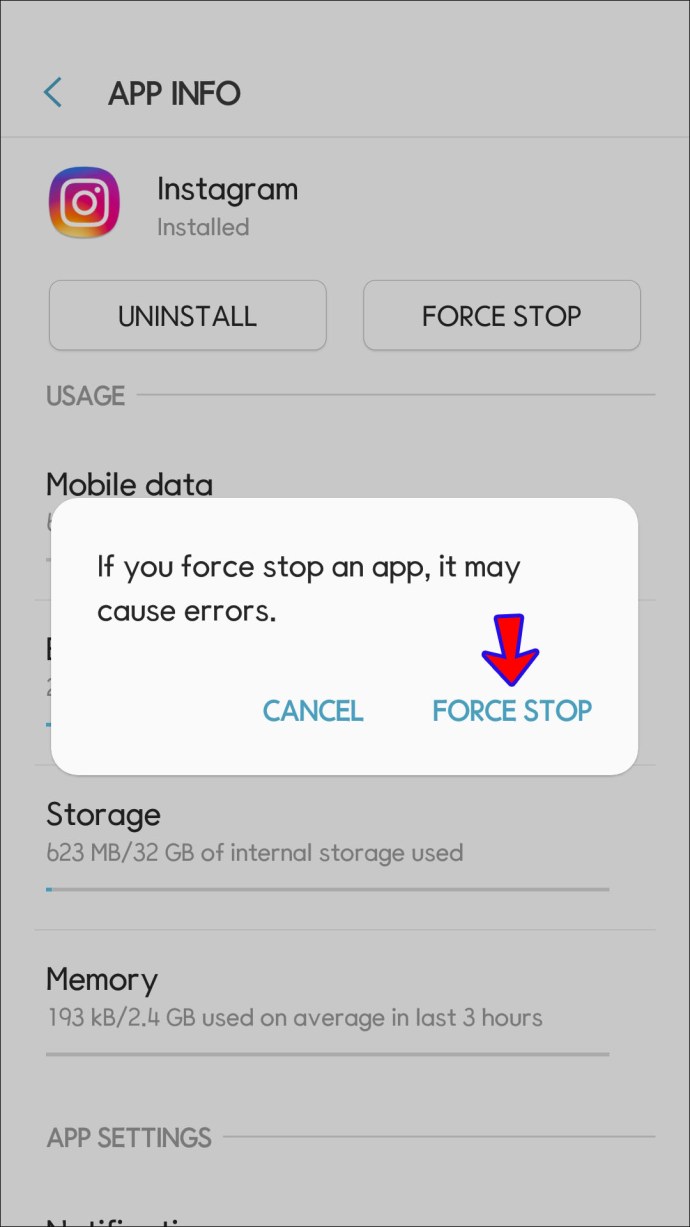Tap FORCE STOP button beside Uninstall
Screen dimensions: 690x1227
[502, 316]
